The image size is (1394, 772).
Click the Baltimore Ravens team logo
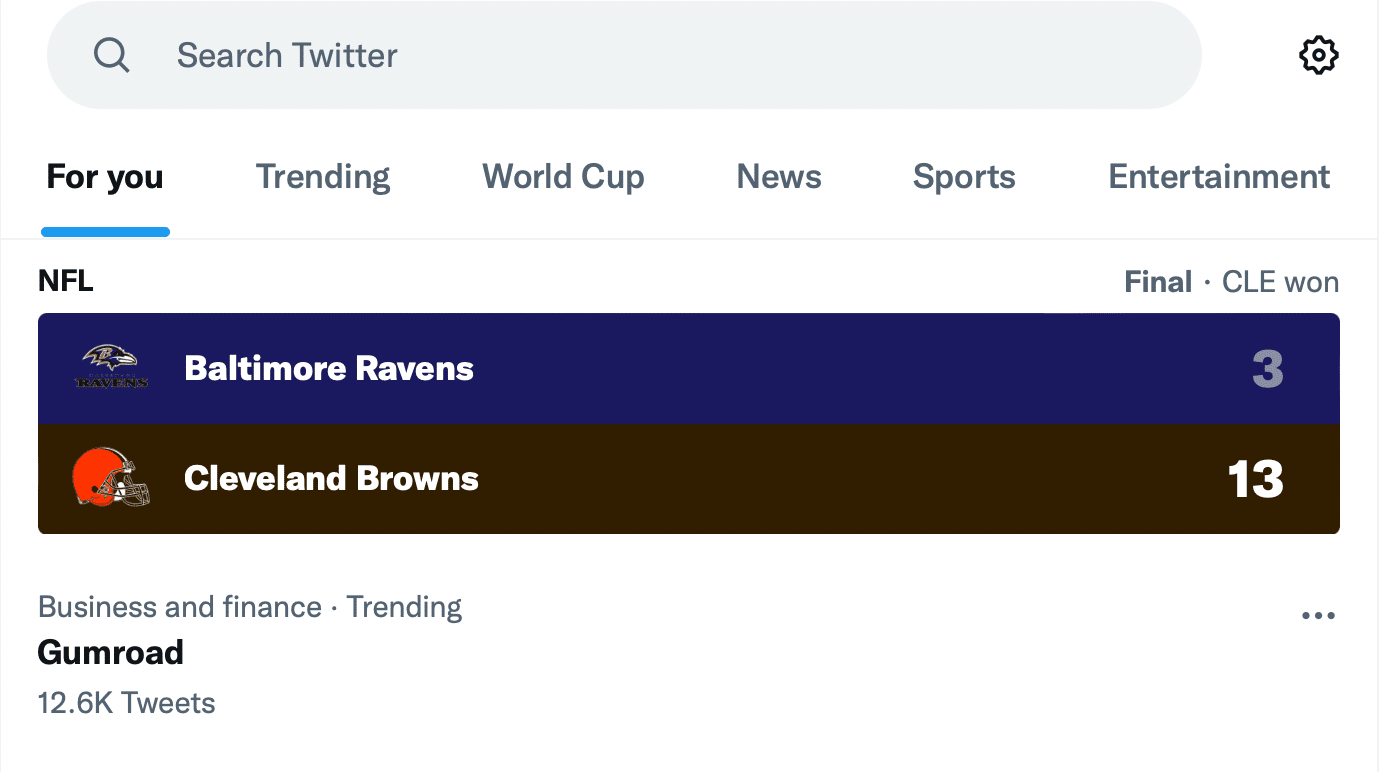(x=111, y=367)
